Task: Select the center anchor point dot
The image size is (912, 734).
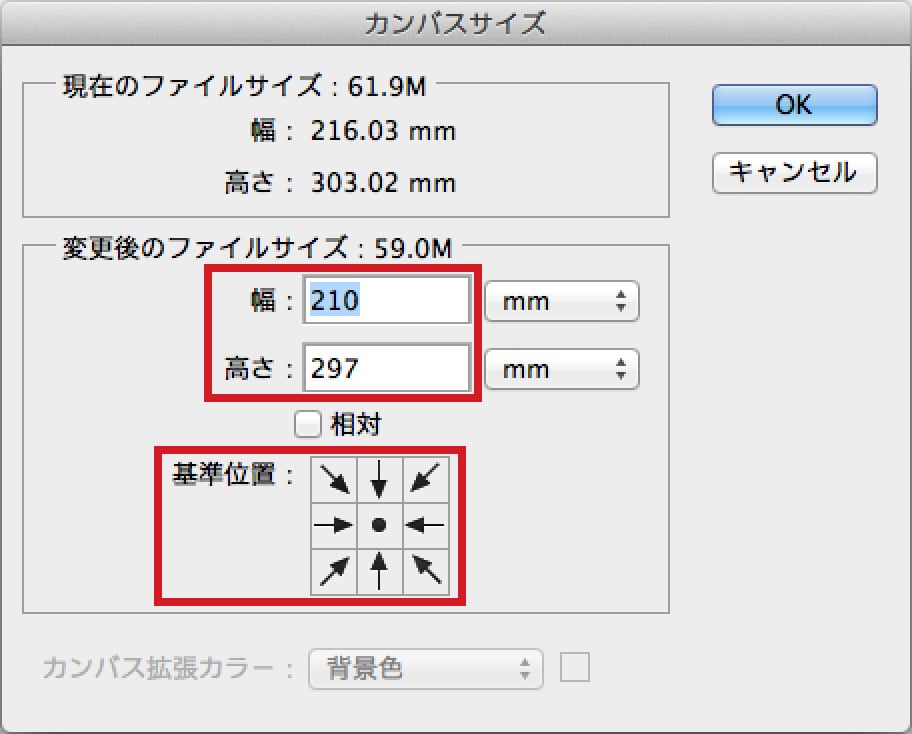Action: (x=380, y=523)
